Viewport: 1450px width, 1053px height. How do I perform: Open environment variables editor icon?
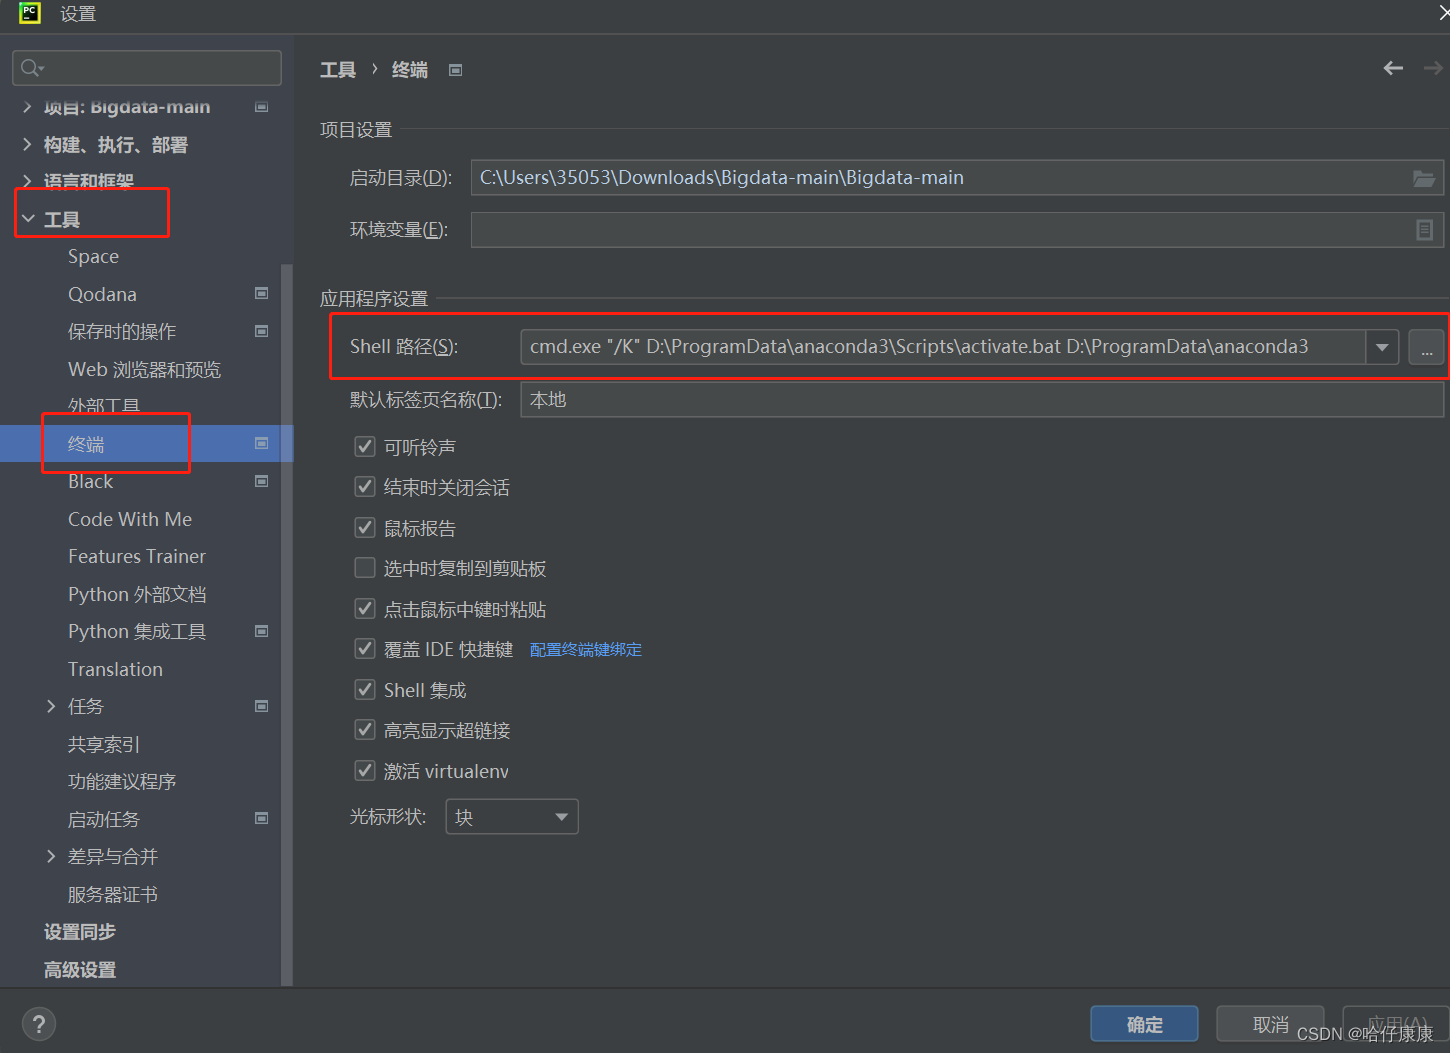[x=1425, y=230]
